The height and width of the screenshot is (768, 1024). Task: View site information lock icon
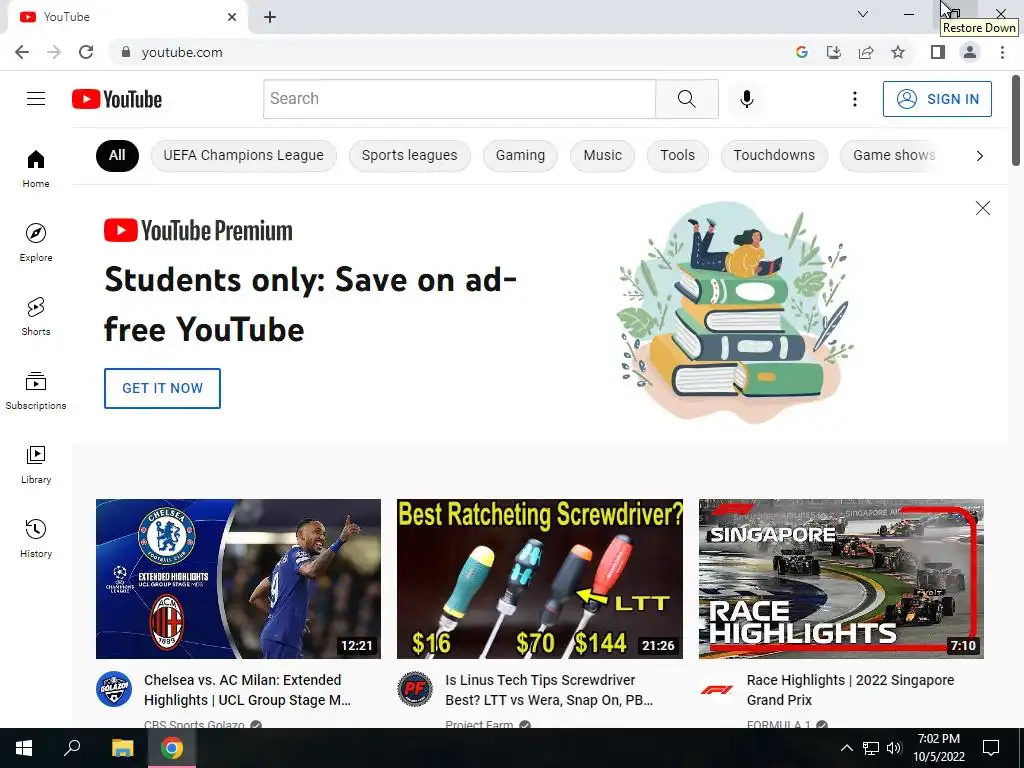[126, 52]
